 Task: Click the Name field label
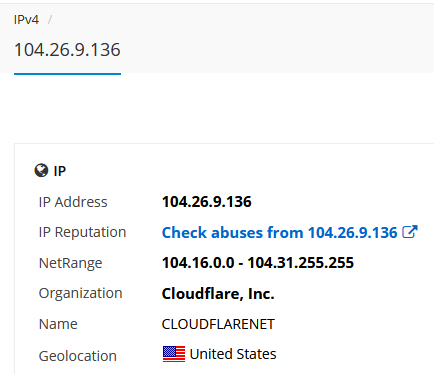pos(58,324)
